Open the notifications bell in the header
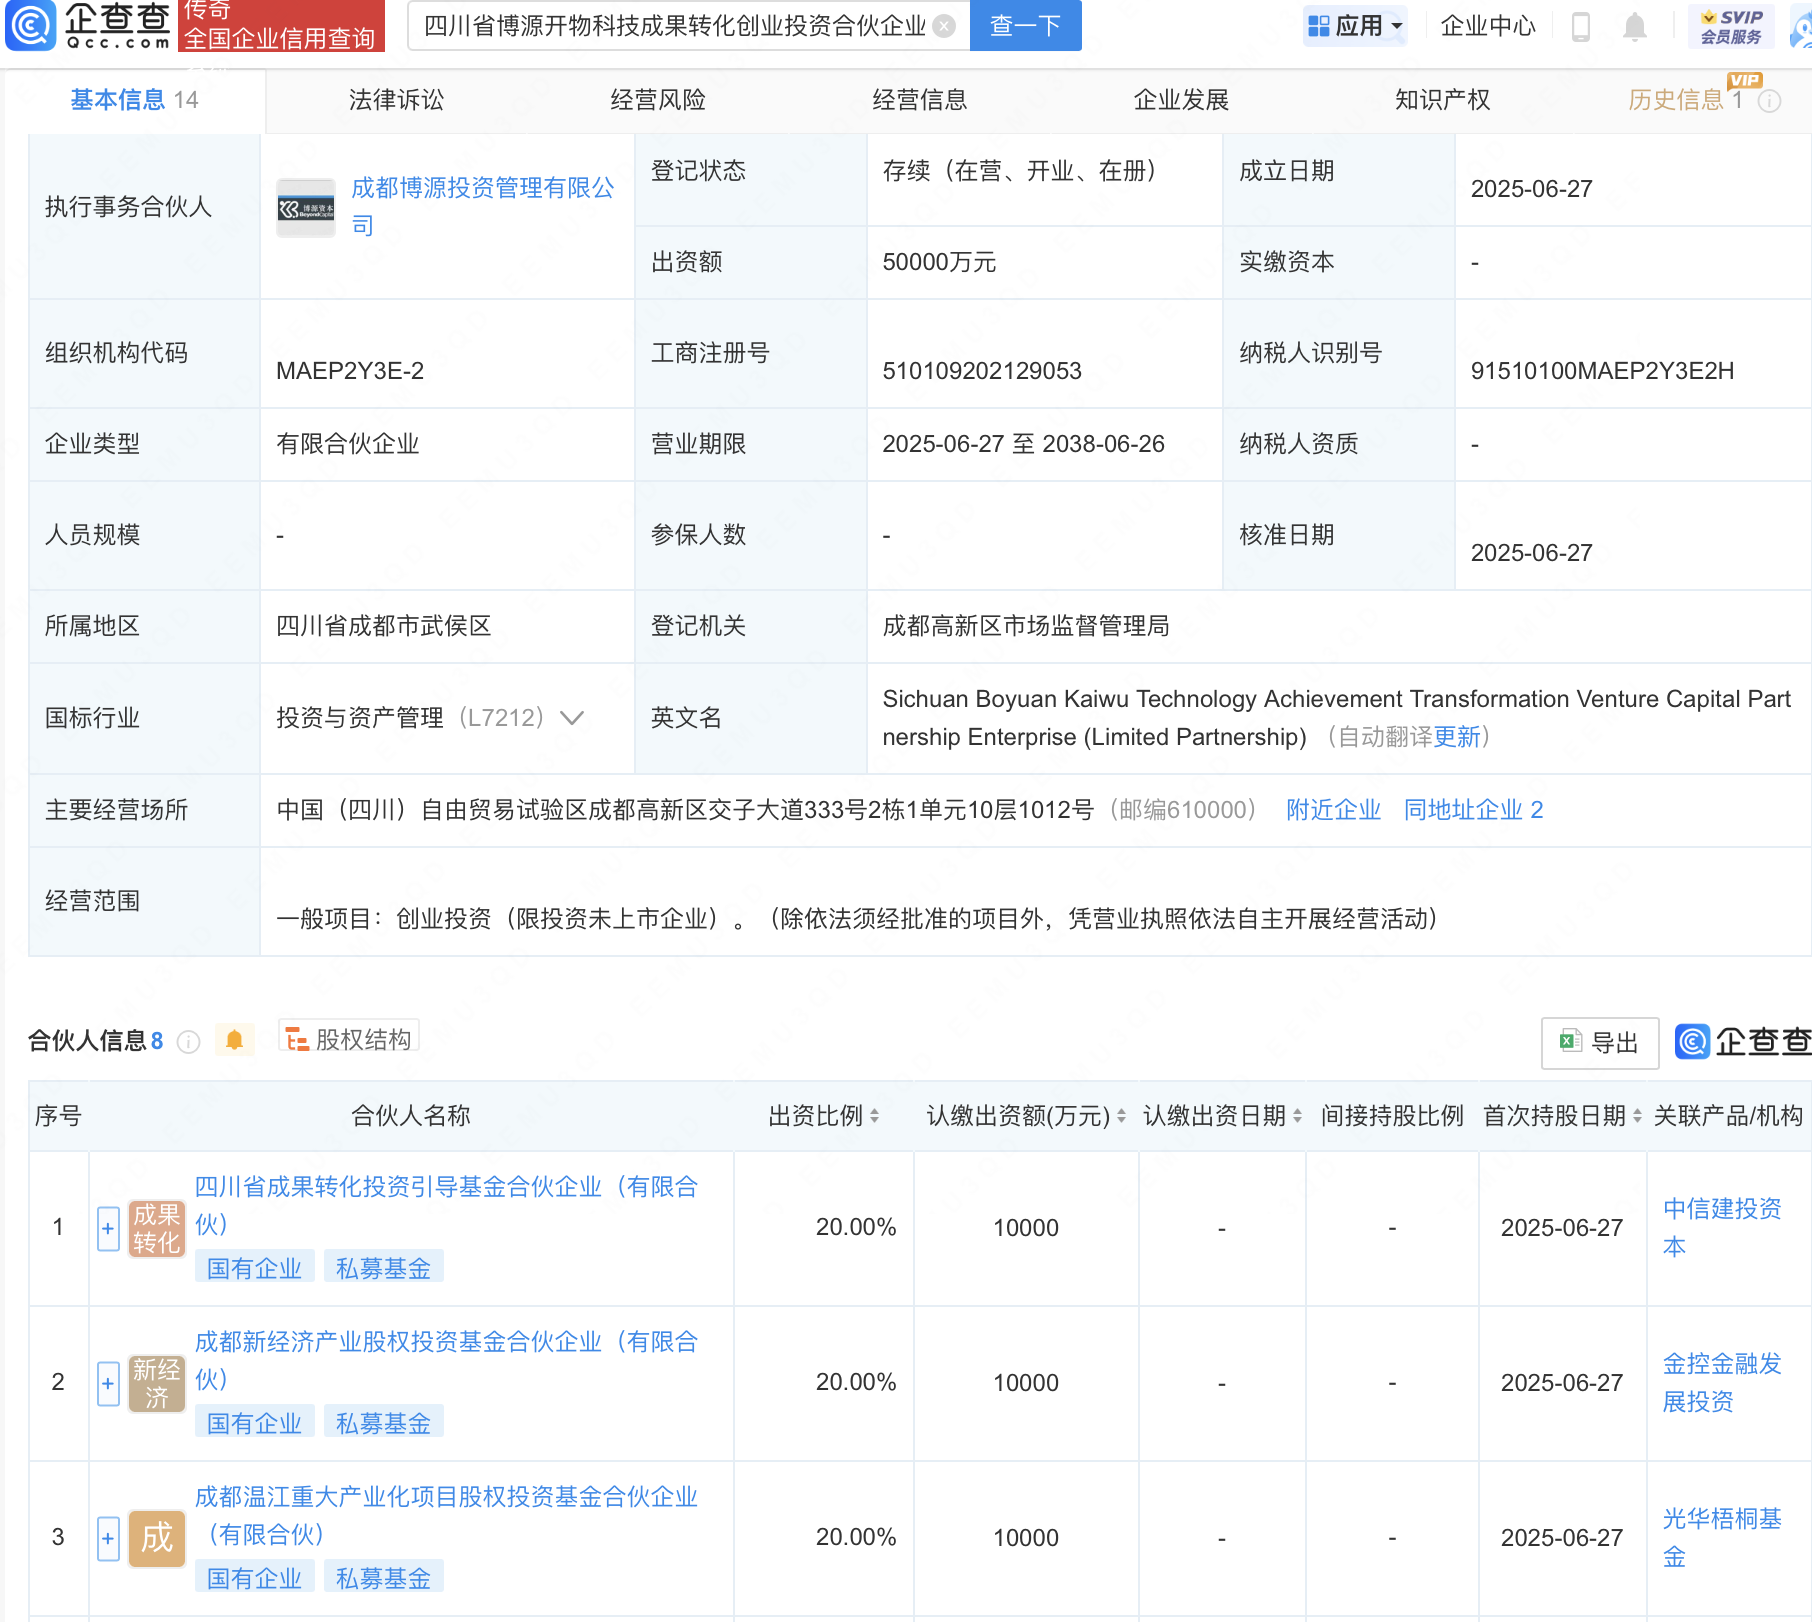This screenshot has width=1812, height=1622. (1634, 27)
